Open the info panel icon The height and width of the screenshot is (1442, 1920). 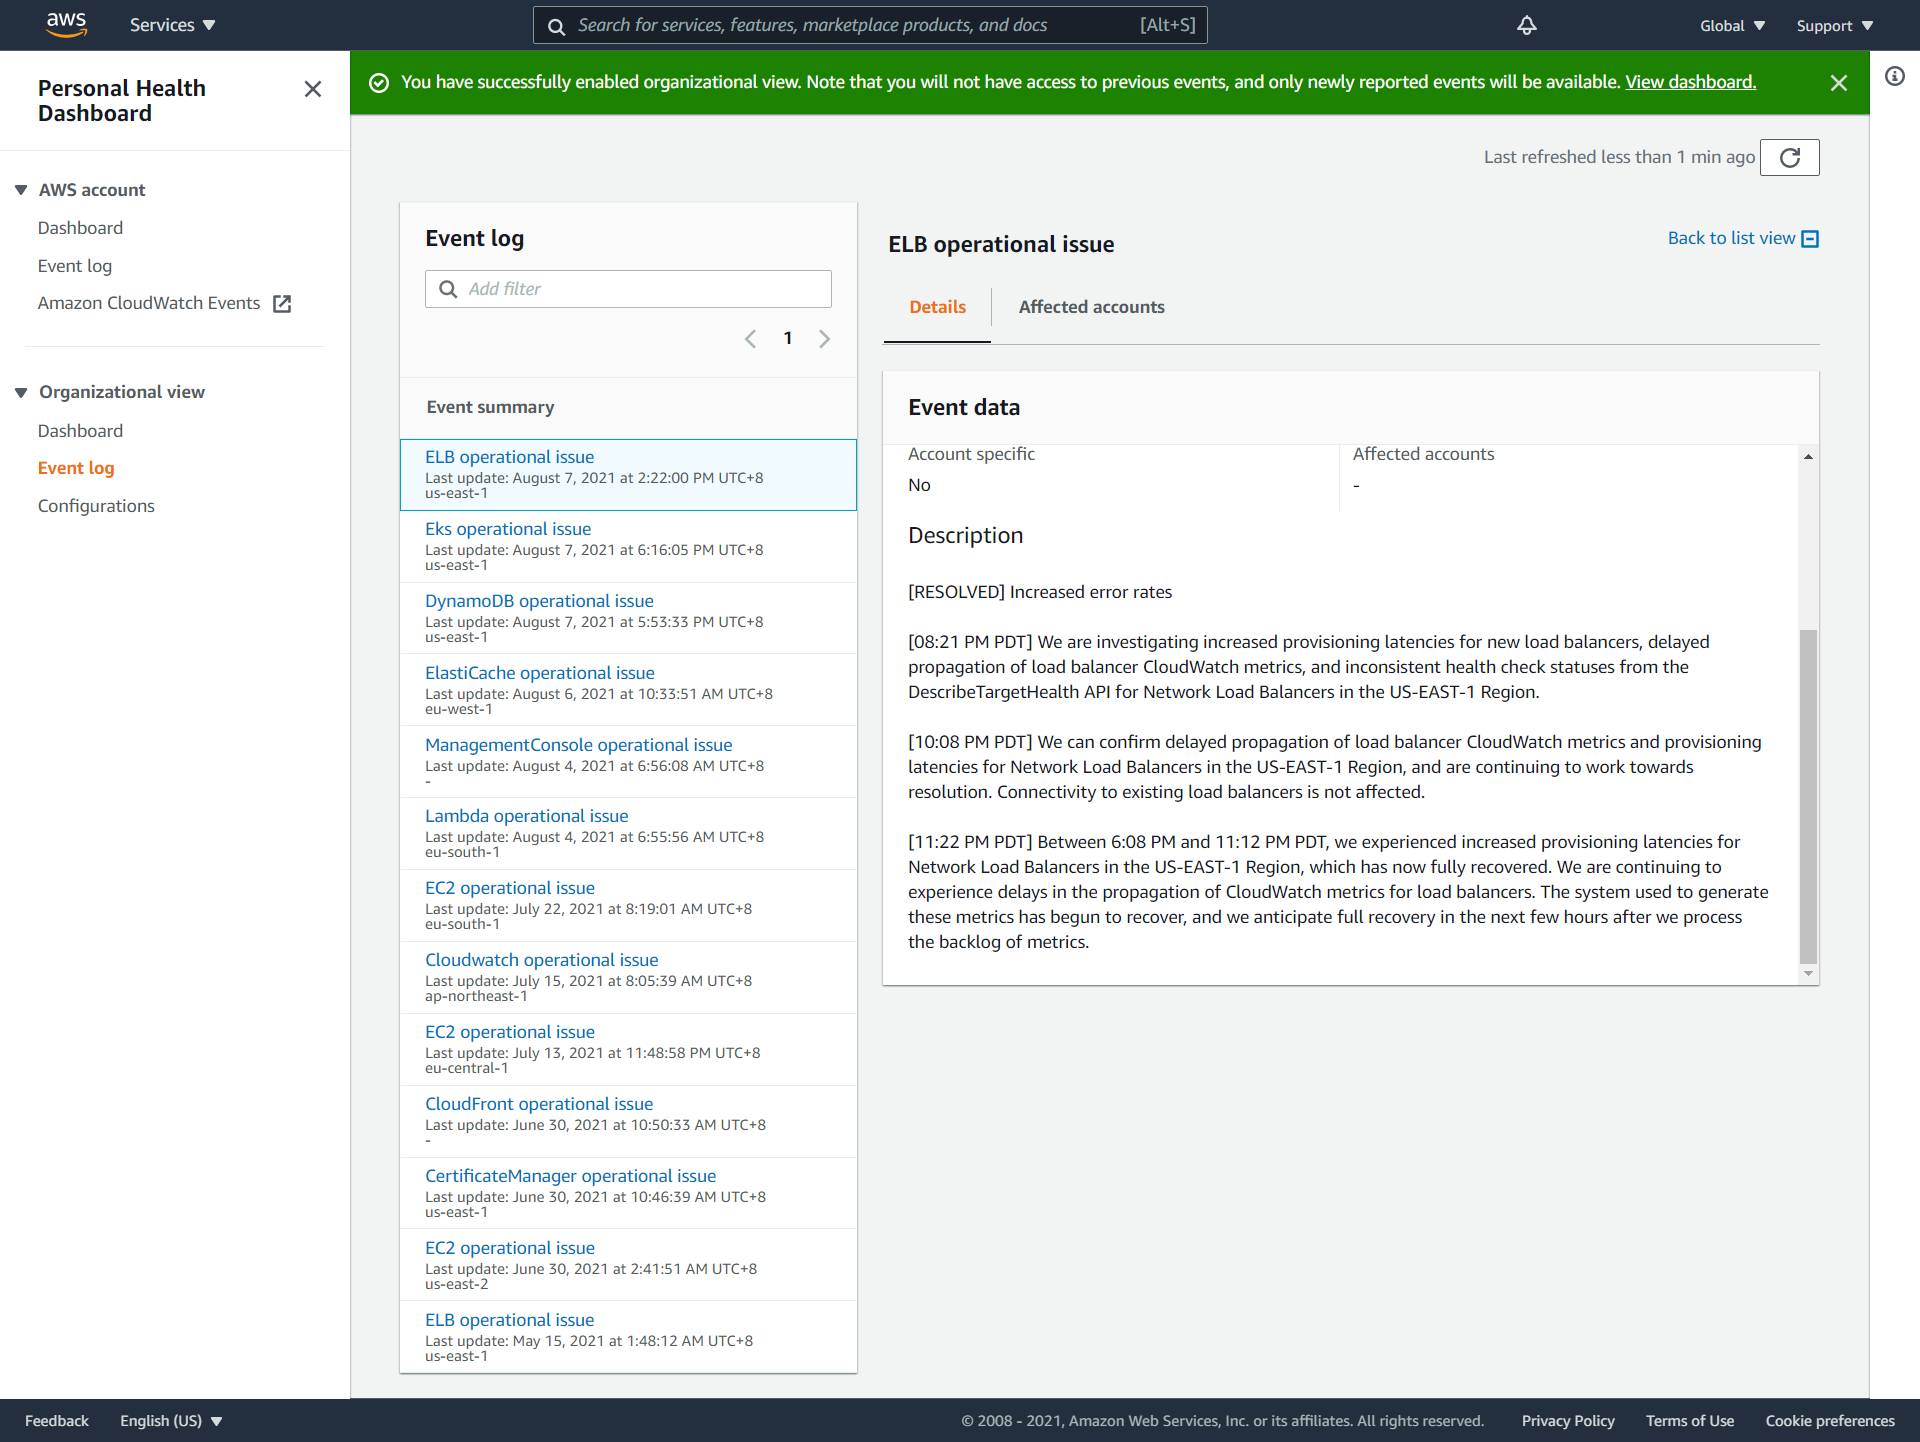pyautogui.click(x=1894, y=76)
